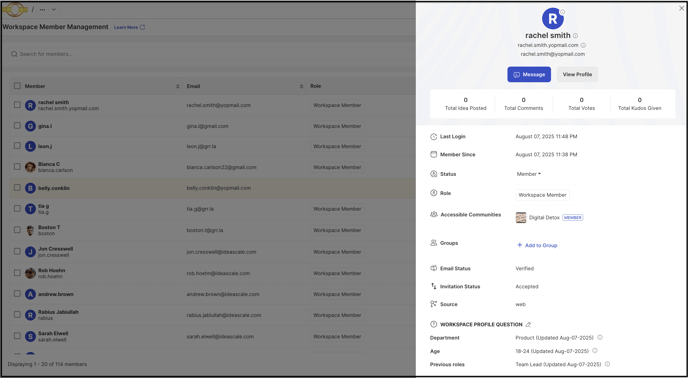Click the gina.l avatar icon
Screen dimensions: 688x378
(x=30, y=126)
